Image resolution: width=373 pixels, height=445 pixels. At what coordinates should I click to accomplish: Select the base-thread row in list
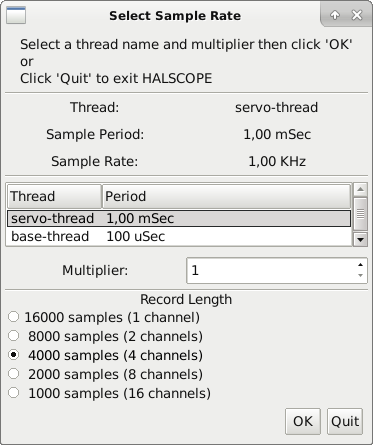179,236
